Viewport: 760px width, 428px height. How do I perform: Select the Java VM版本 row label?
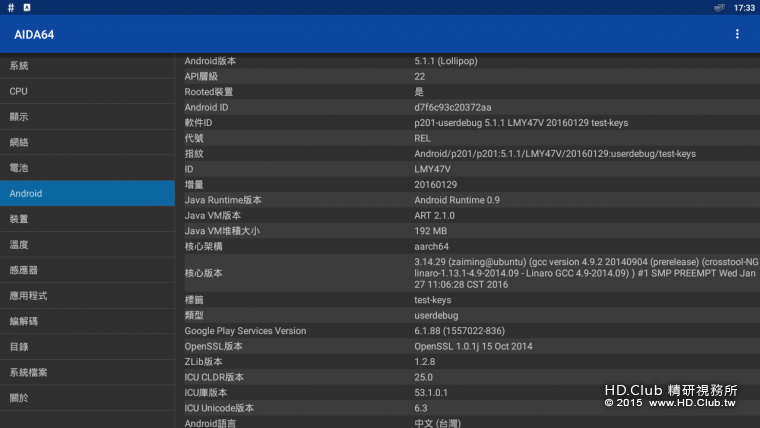coord(212,216)
